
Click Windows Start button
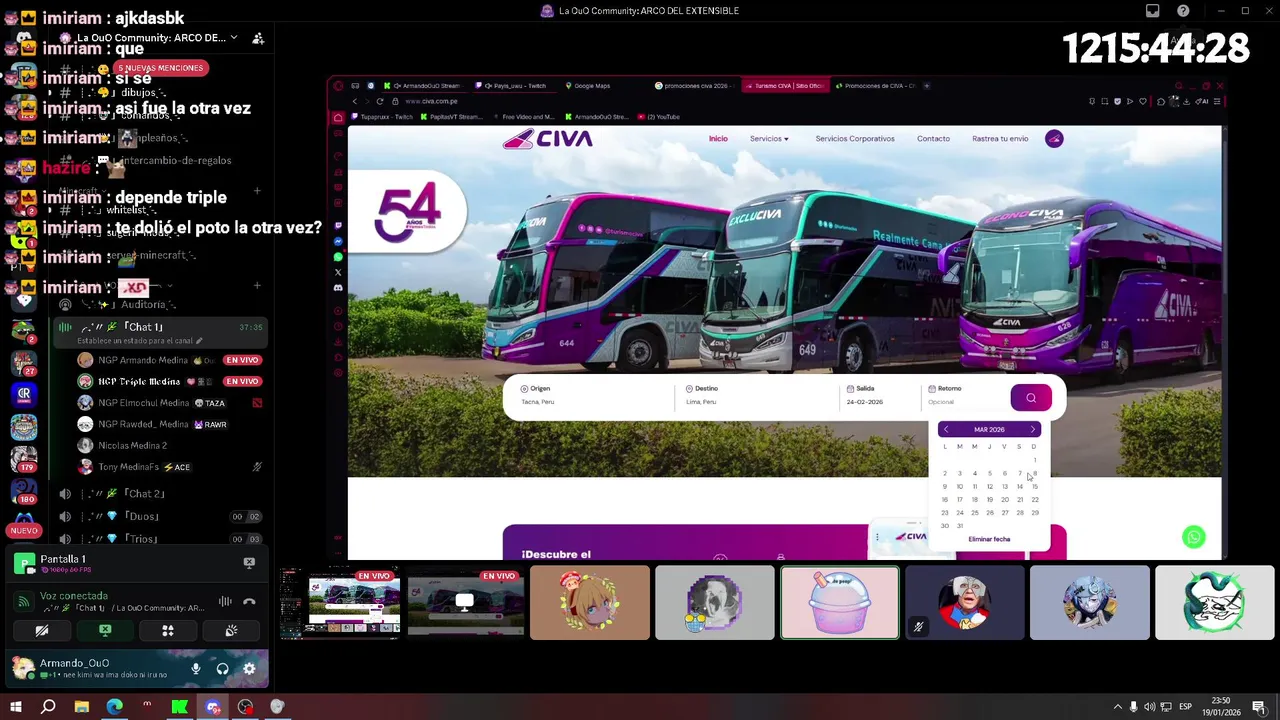coord(15,707)
